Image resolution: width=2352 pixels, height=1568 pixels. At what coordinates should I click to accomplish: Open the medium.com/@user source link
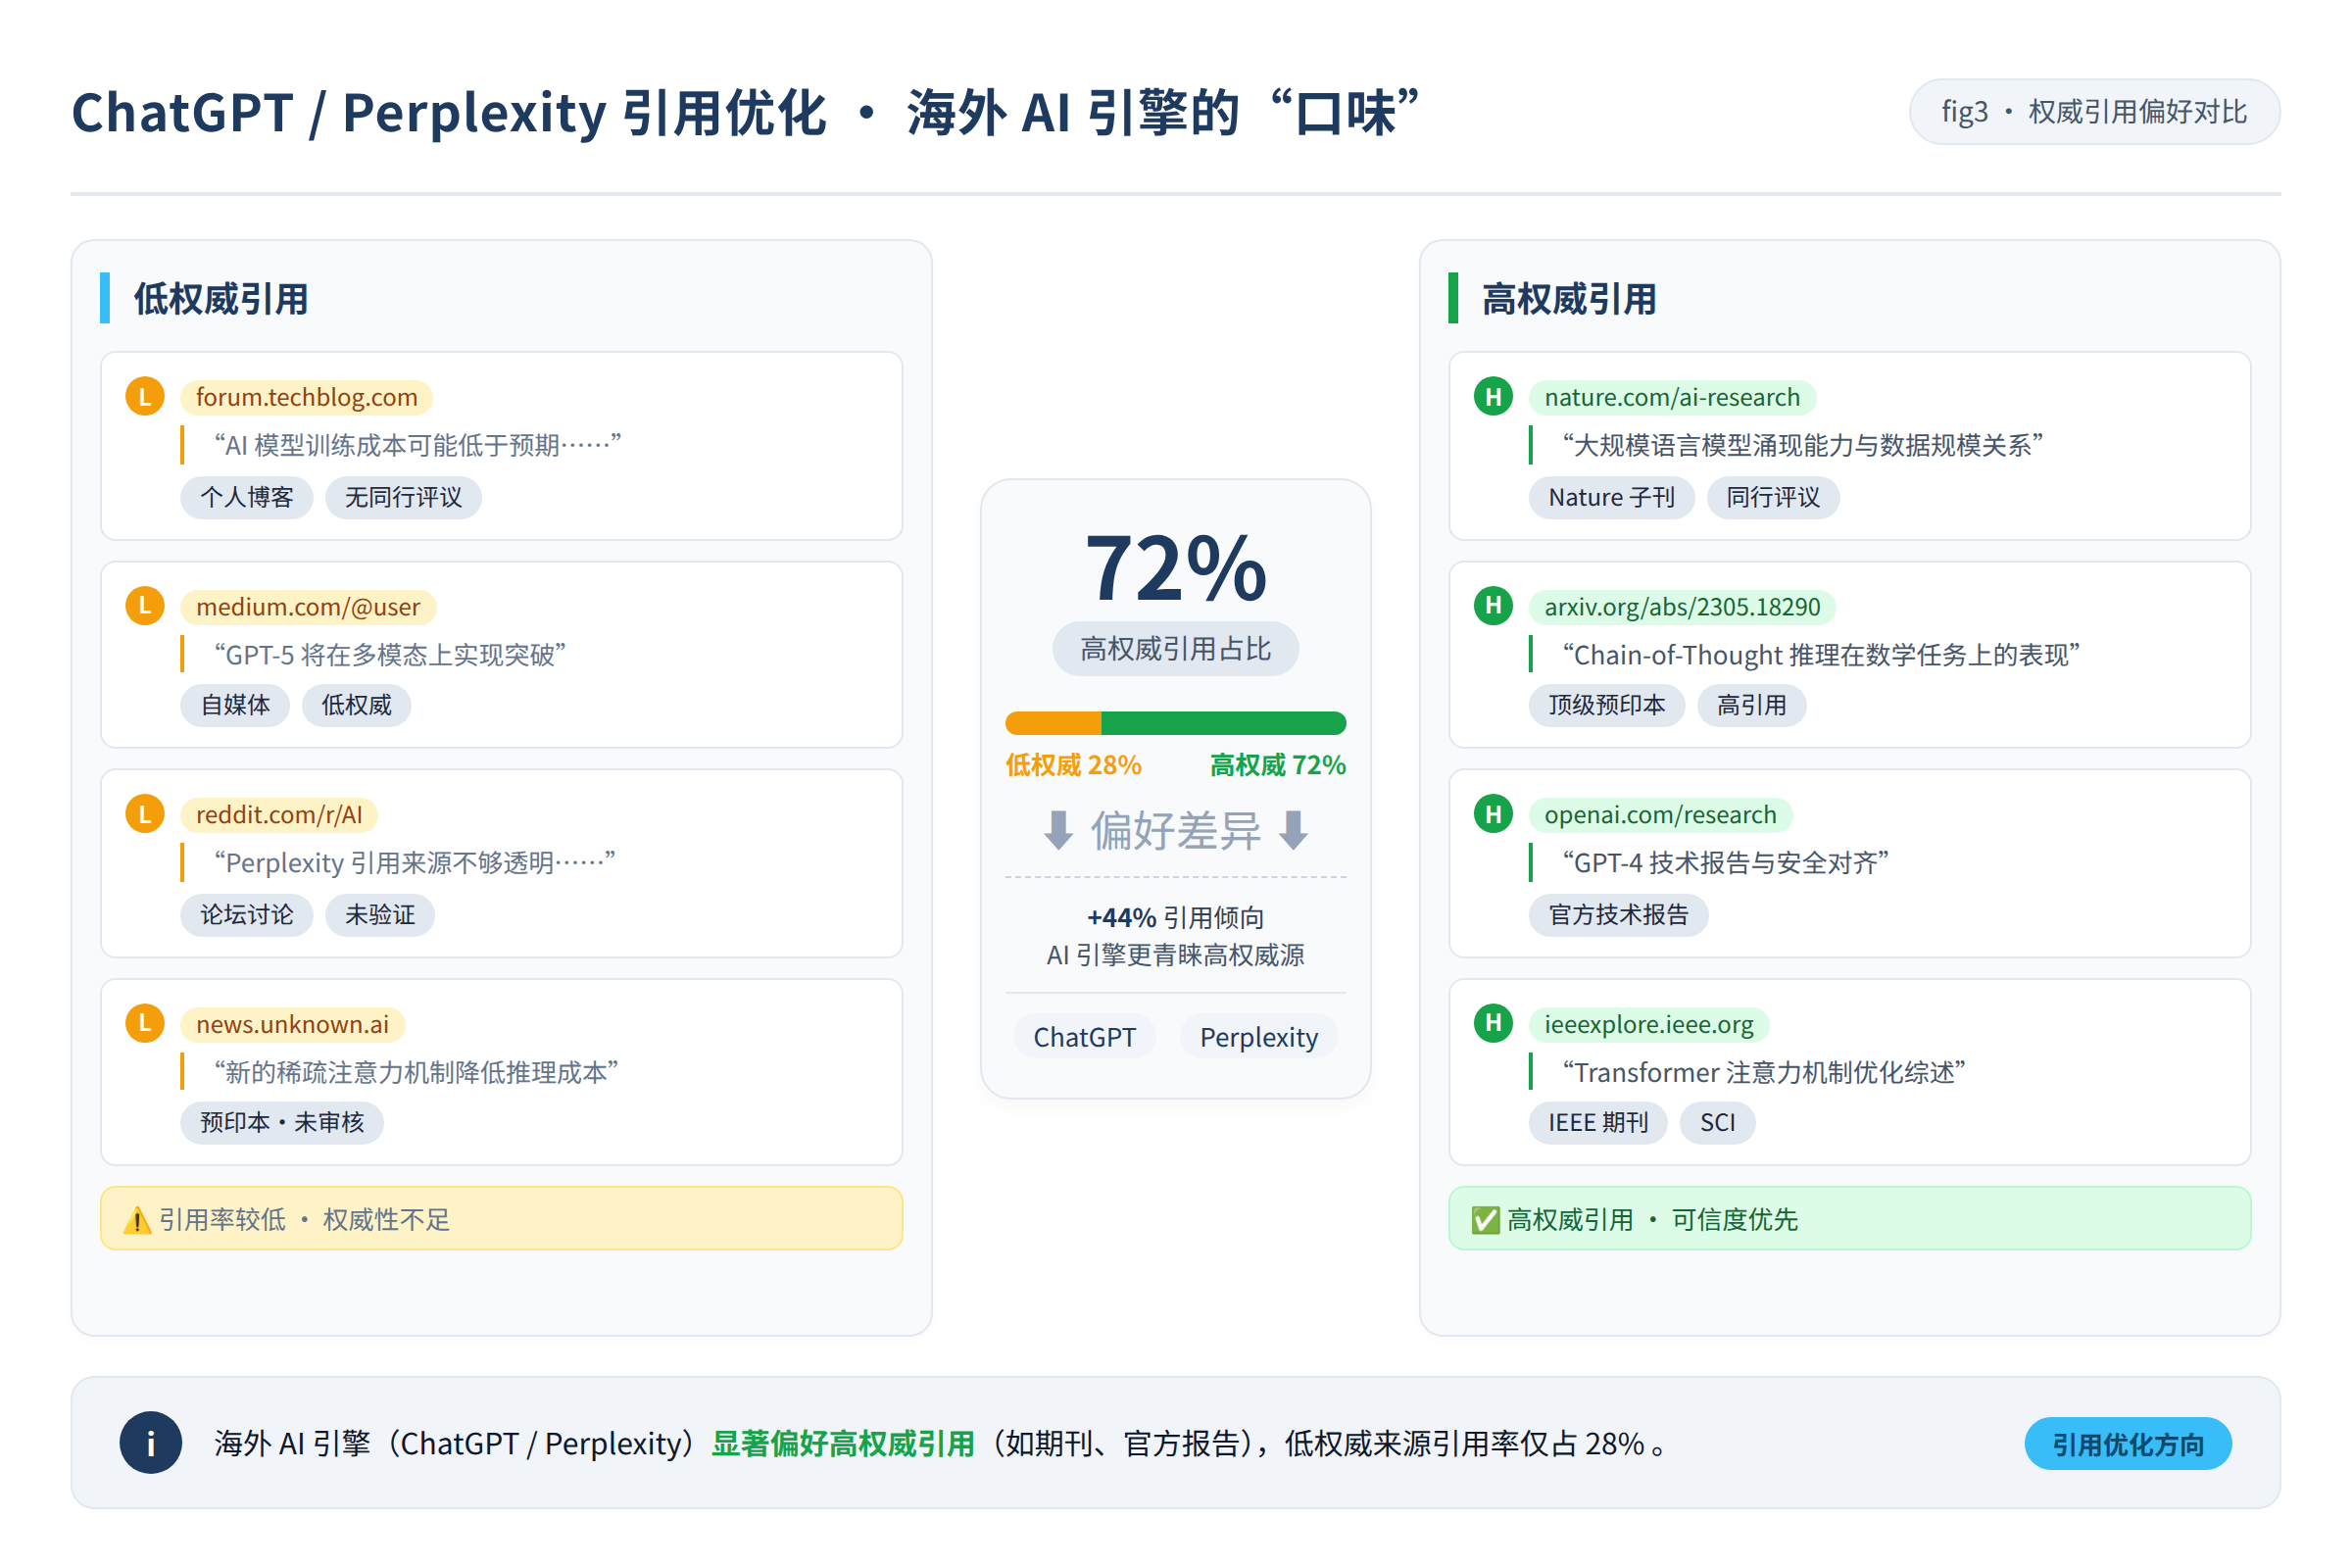308,607
